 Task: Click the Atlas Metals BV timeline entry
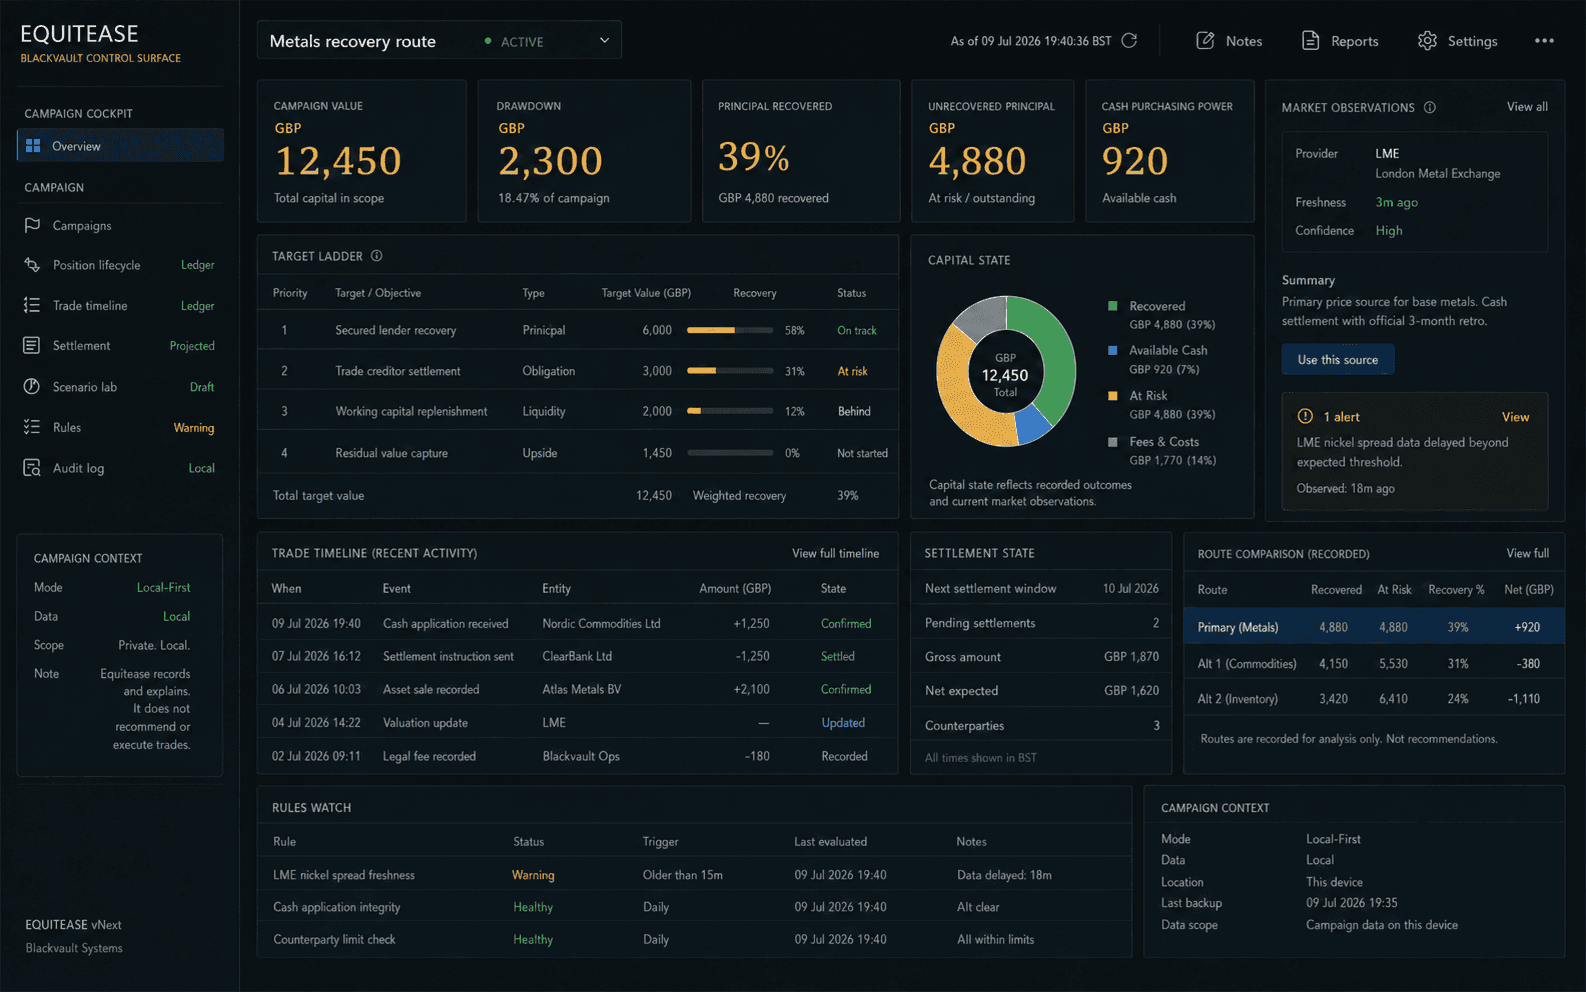click(x=578, y=689)
